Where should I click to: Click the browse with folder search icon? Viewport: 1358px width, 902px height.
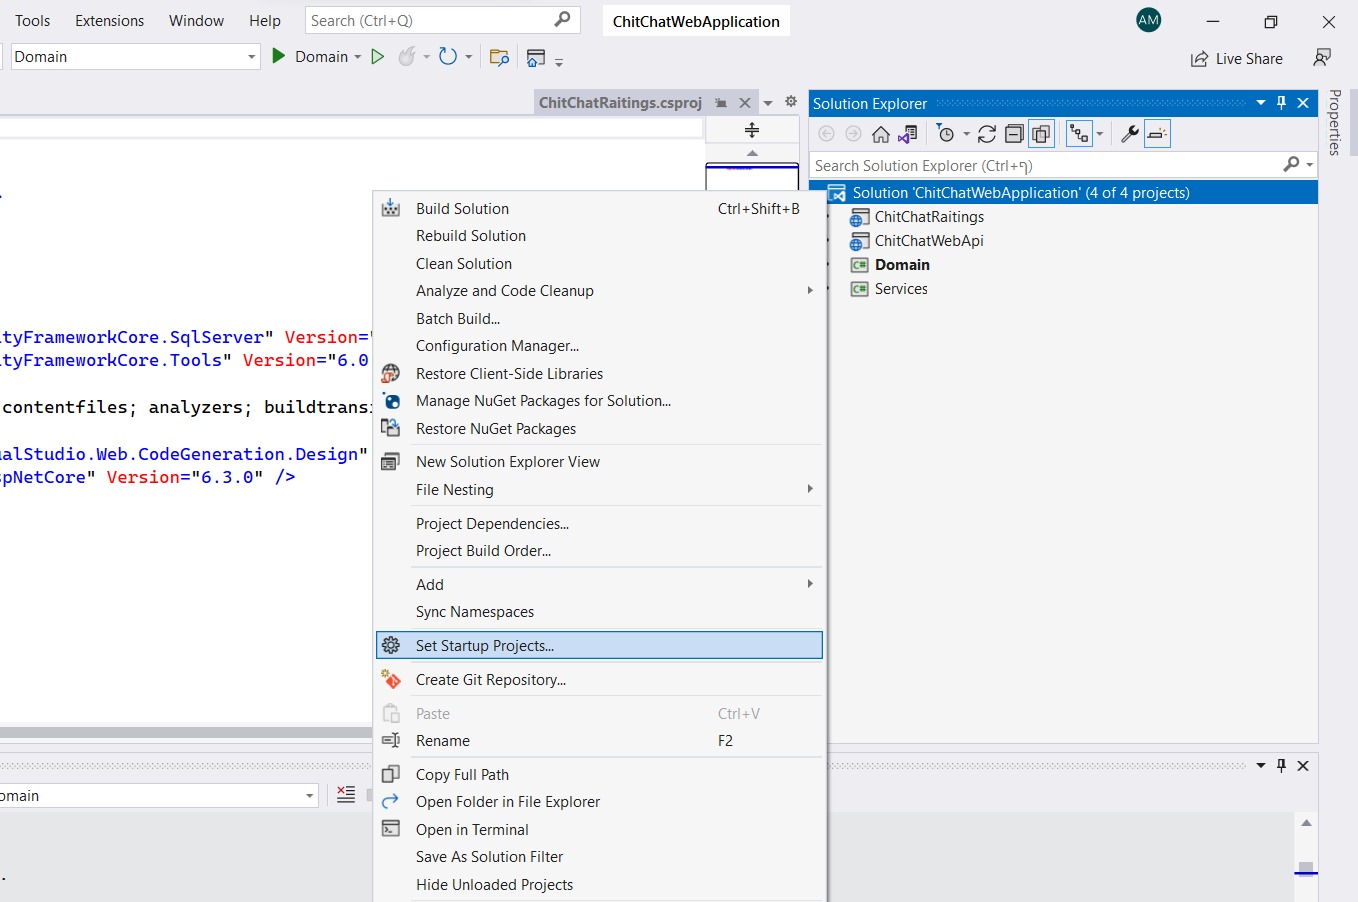(500, 56)
